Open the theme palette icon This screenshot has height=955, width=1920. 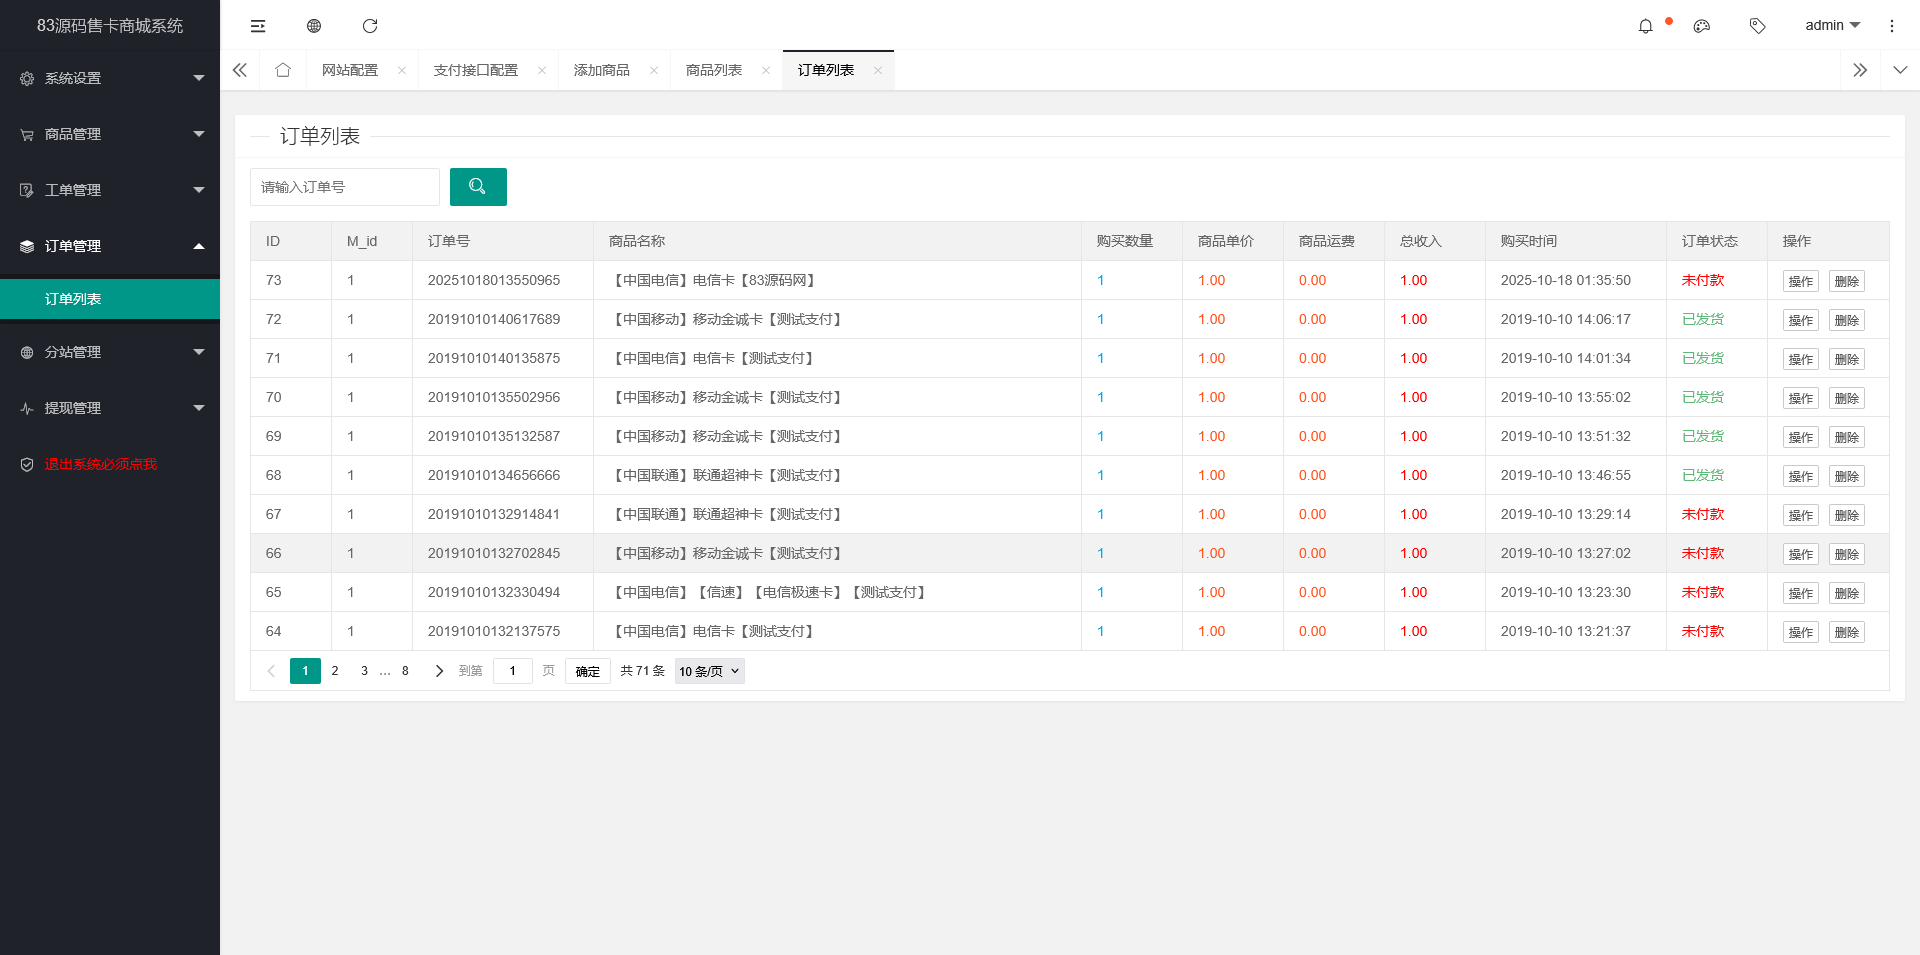[x=1702, y=26]
